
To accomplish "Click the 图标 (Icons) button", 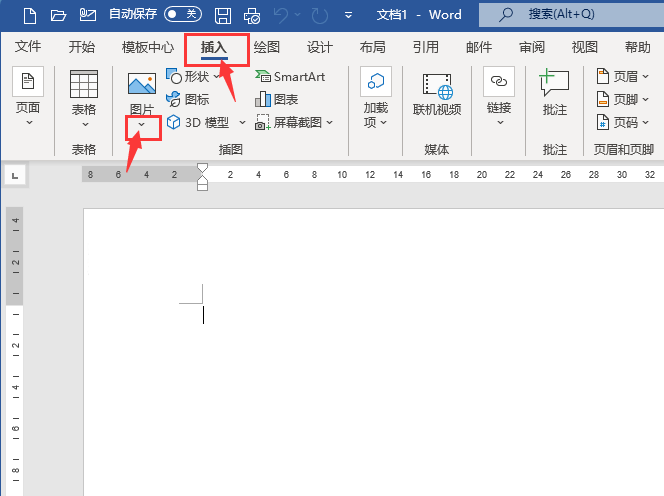I will click(188, 99).
